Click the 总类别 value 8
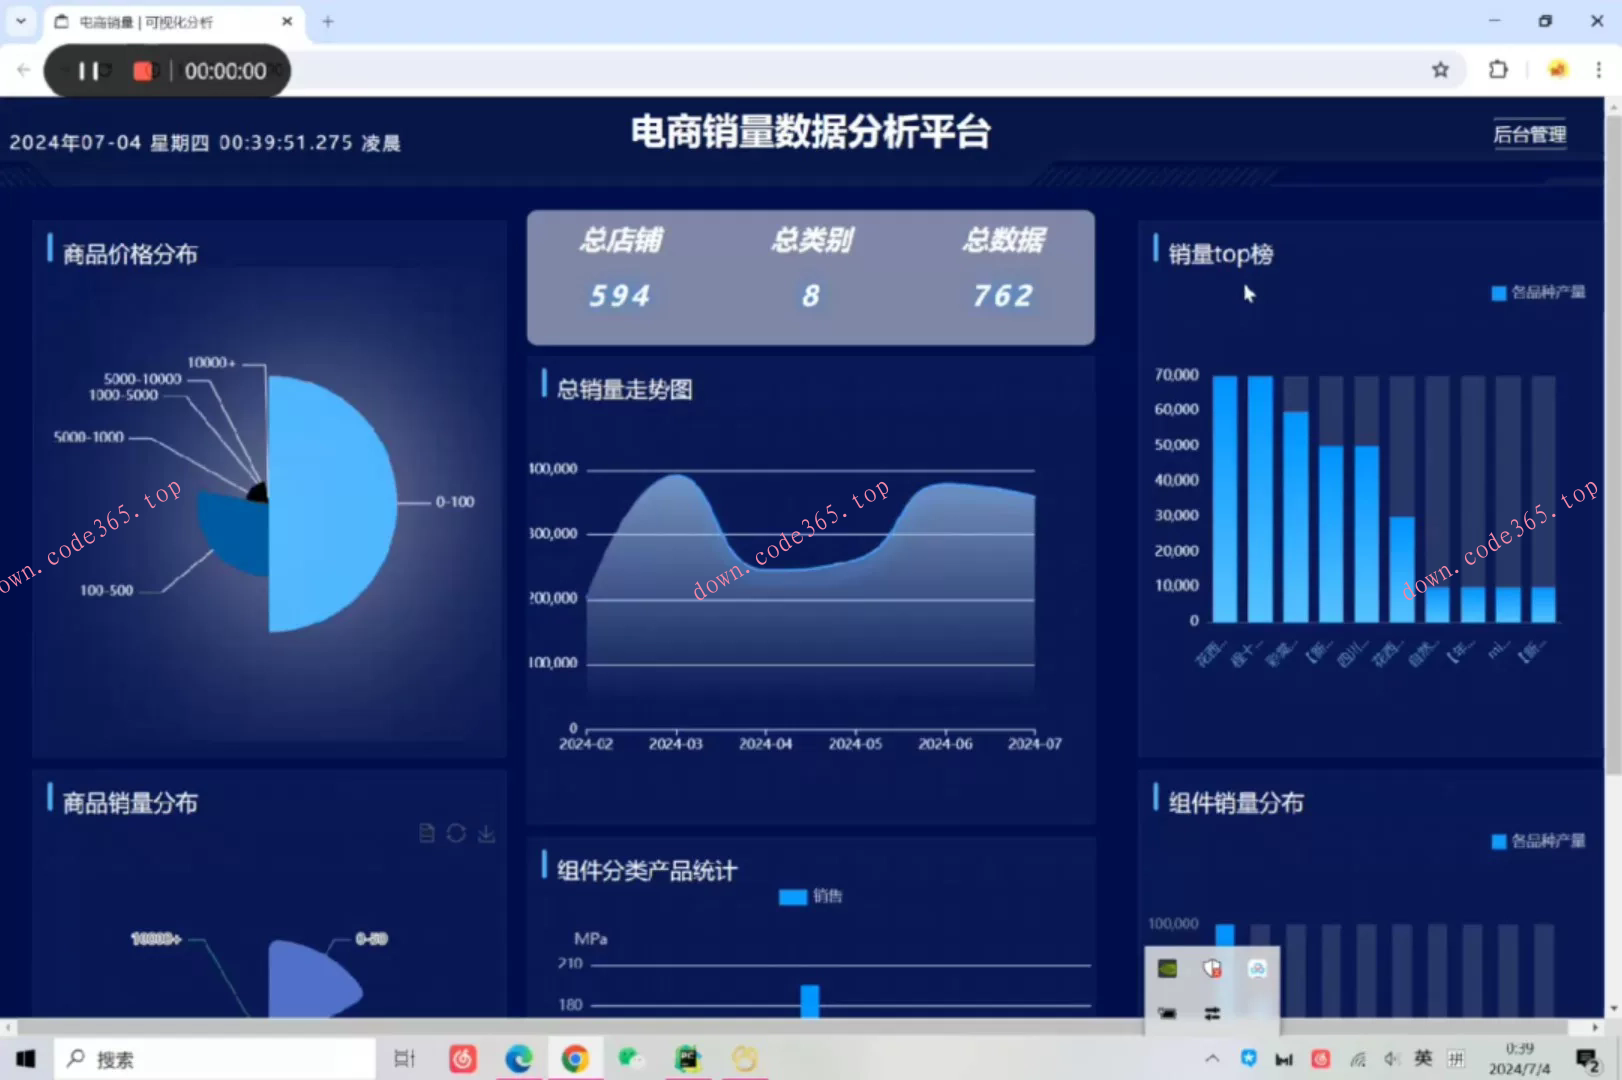Screen dimensions: 1622x1080 pyautogui.click(x=811, y=296)
